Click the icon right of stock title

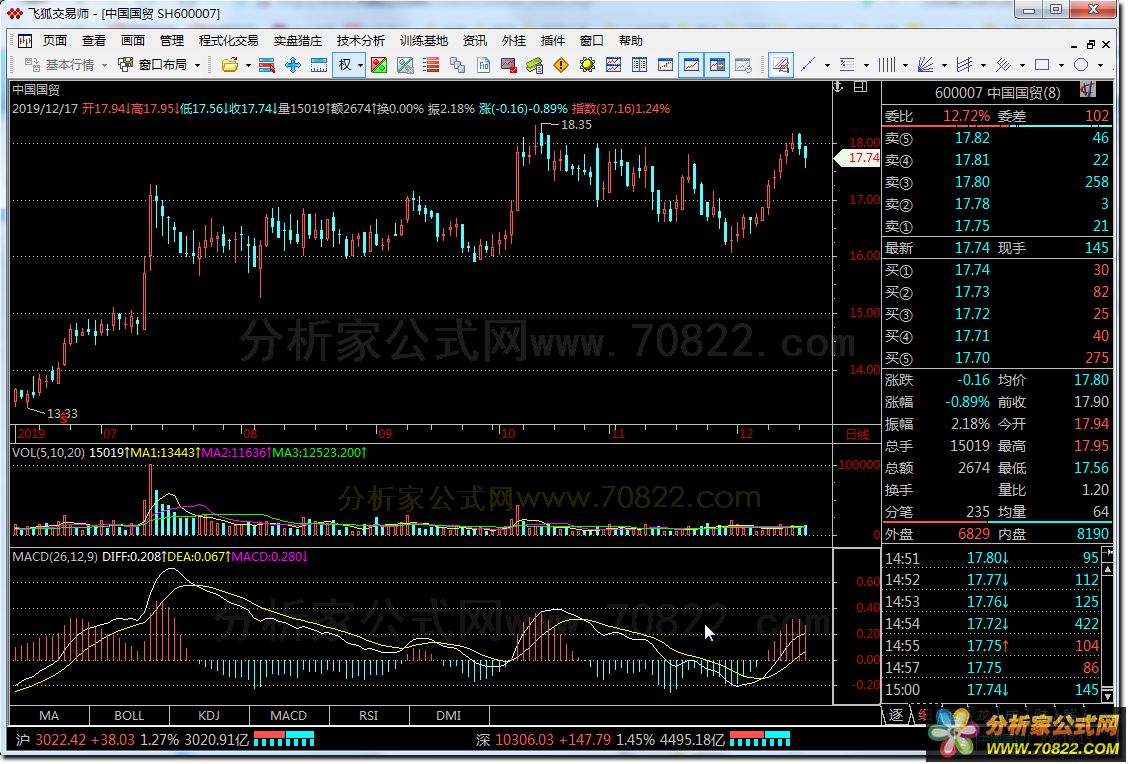(x=1088, y=90)
